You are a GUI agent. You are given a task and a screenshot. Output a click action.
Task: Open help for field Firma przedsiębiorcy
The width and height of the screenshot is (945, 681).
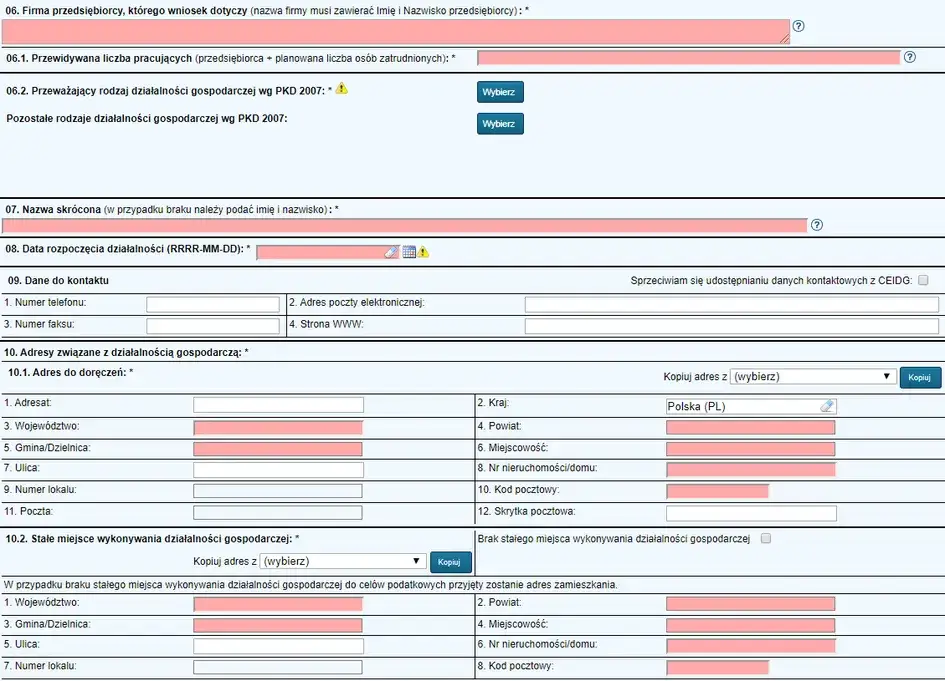click(797, 27)
